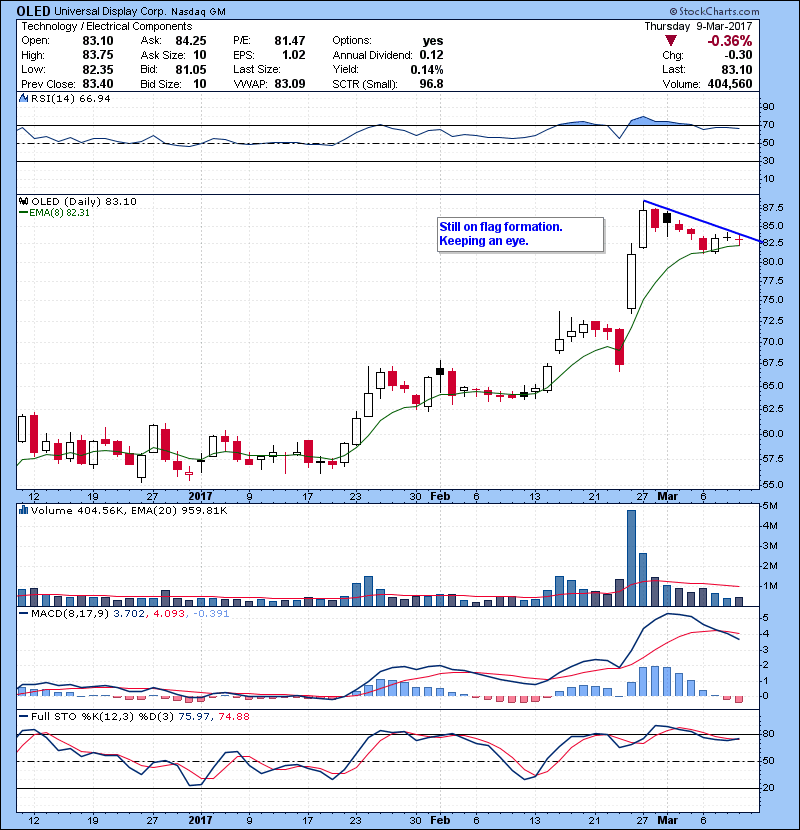Click the Low 82.35 value
This screenshot has width=800, height=830.
97,69
